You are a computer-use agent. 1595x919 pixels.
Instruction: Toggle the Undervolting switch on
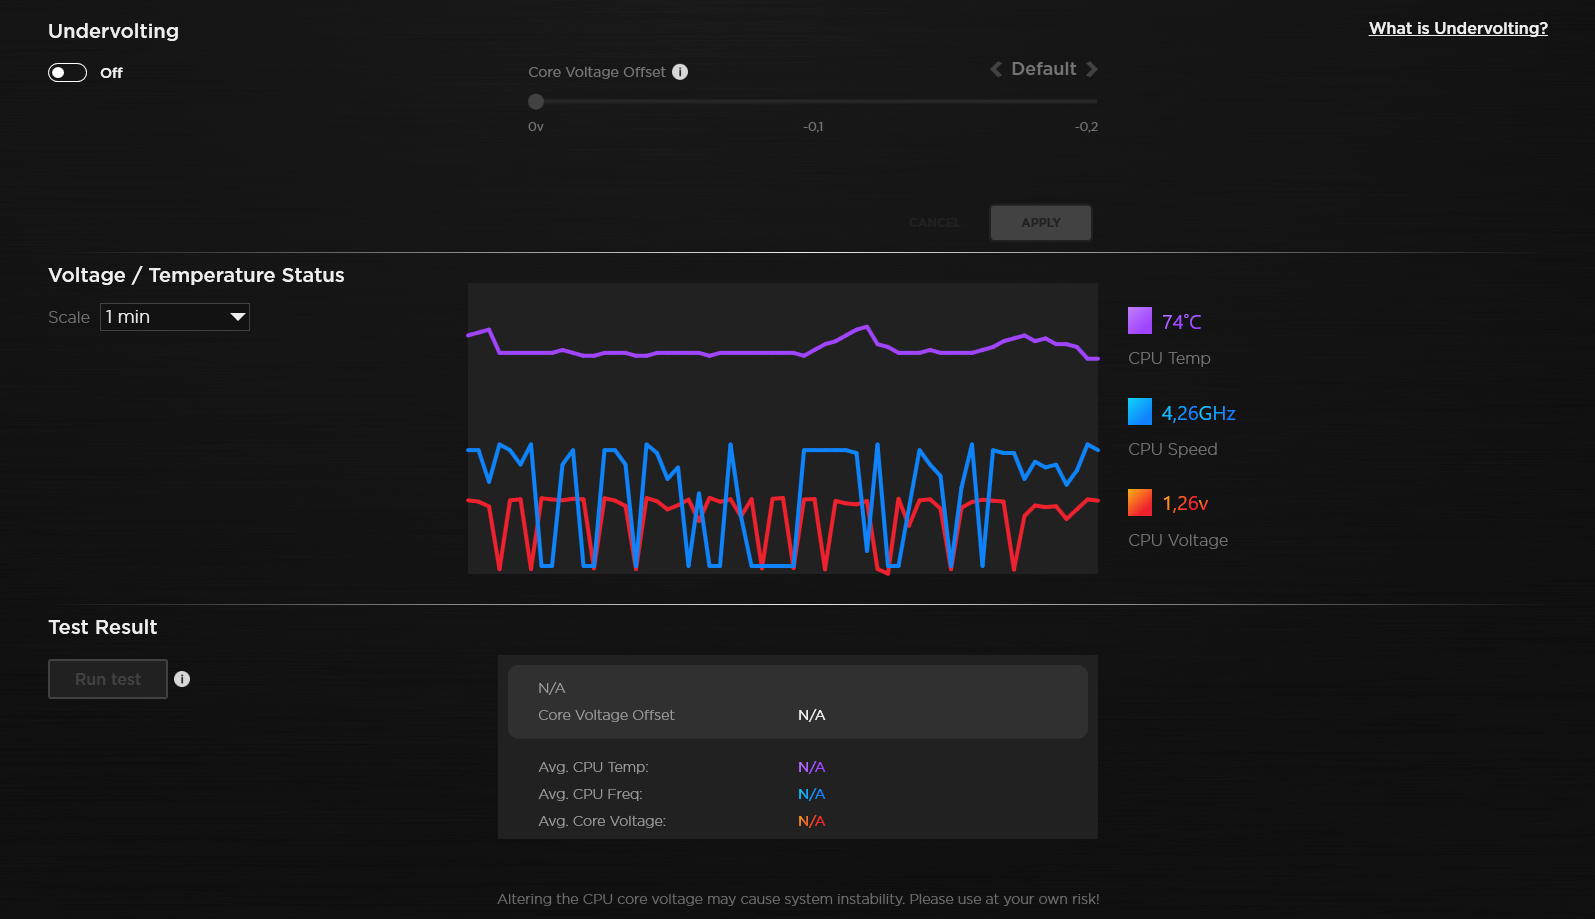pos(68,72)
